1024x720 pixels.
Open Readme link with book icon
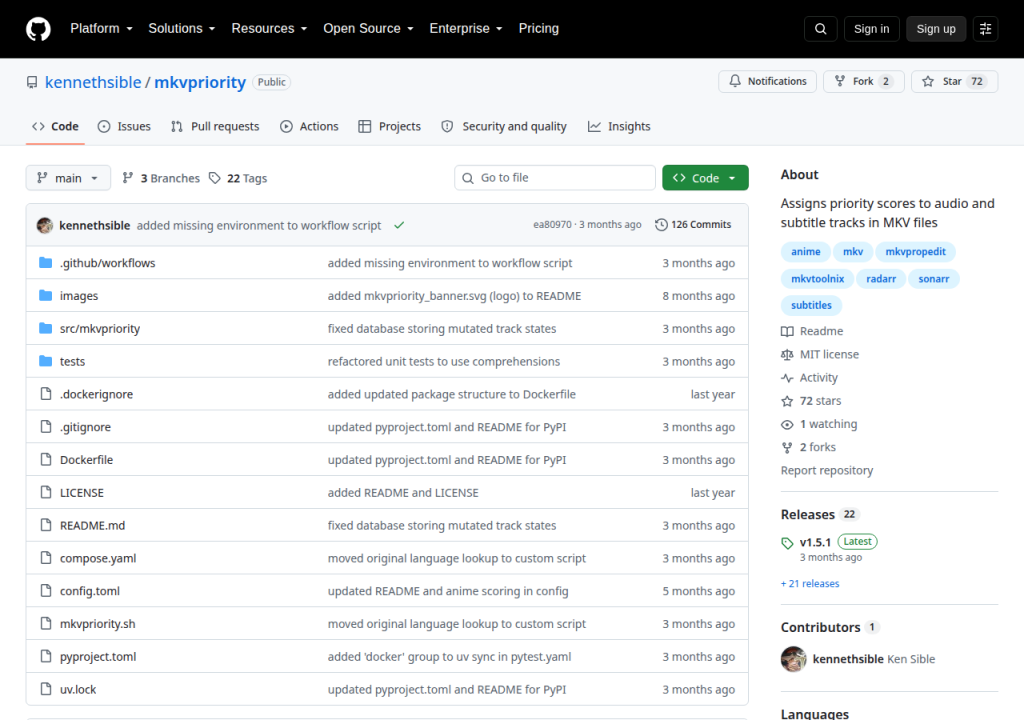[812, 331]
